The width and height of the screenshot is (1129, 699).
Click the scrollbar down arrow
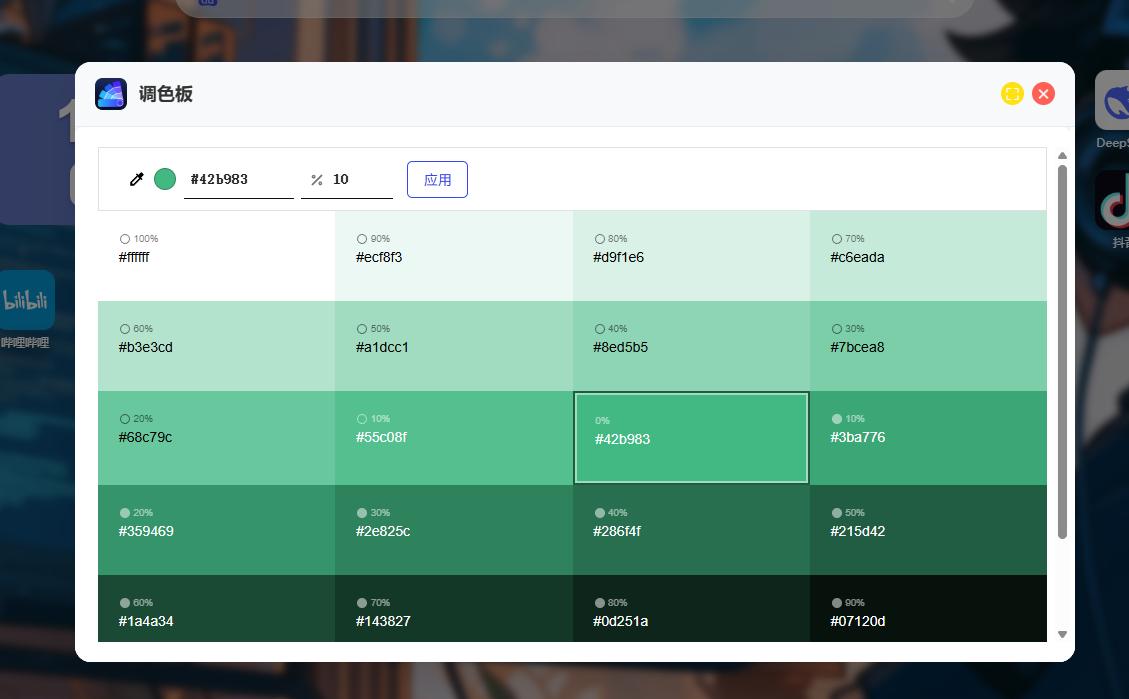1062,634
